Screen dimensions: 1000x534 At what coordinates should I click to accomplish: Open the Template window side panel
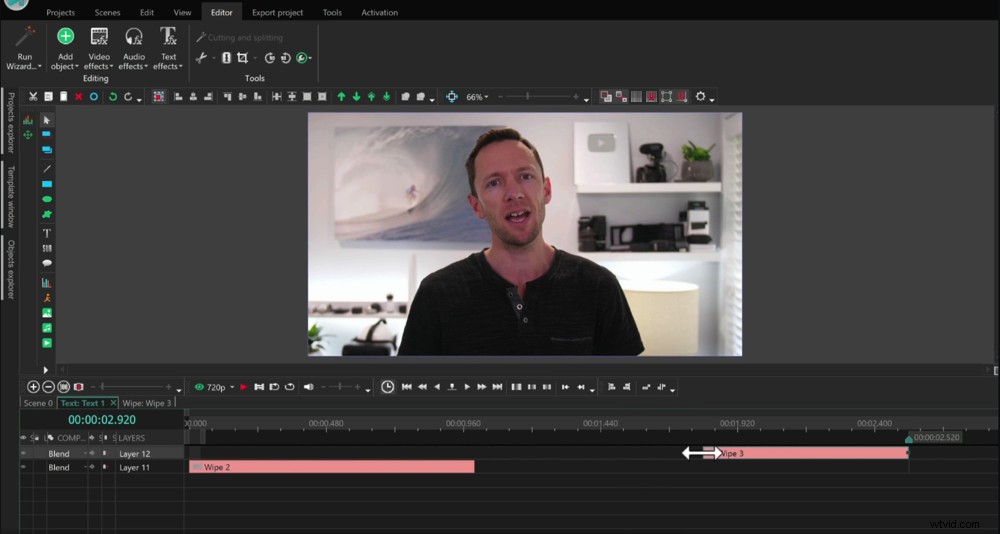tap(10, 196)
